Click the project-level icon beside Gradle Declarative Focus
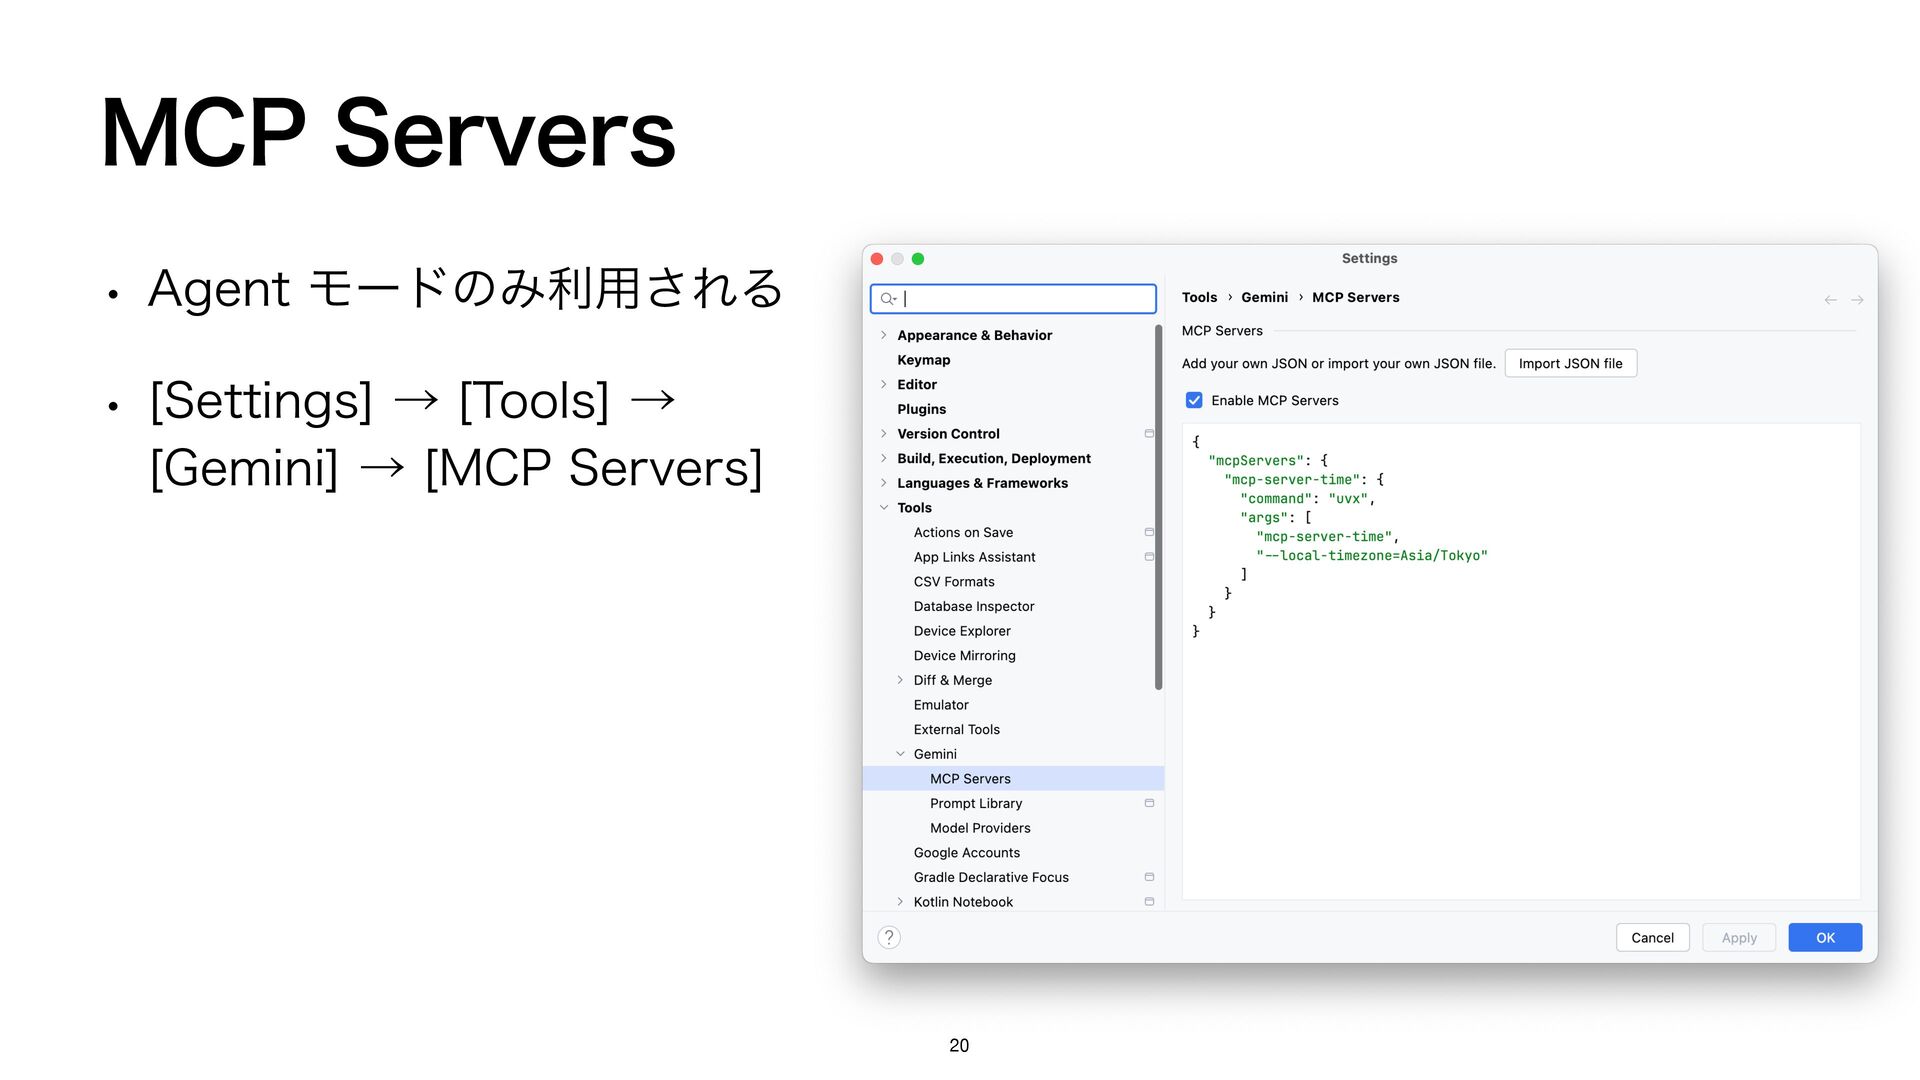 pos(1149,877)
